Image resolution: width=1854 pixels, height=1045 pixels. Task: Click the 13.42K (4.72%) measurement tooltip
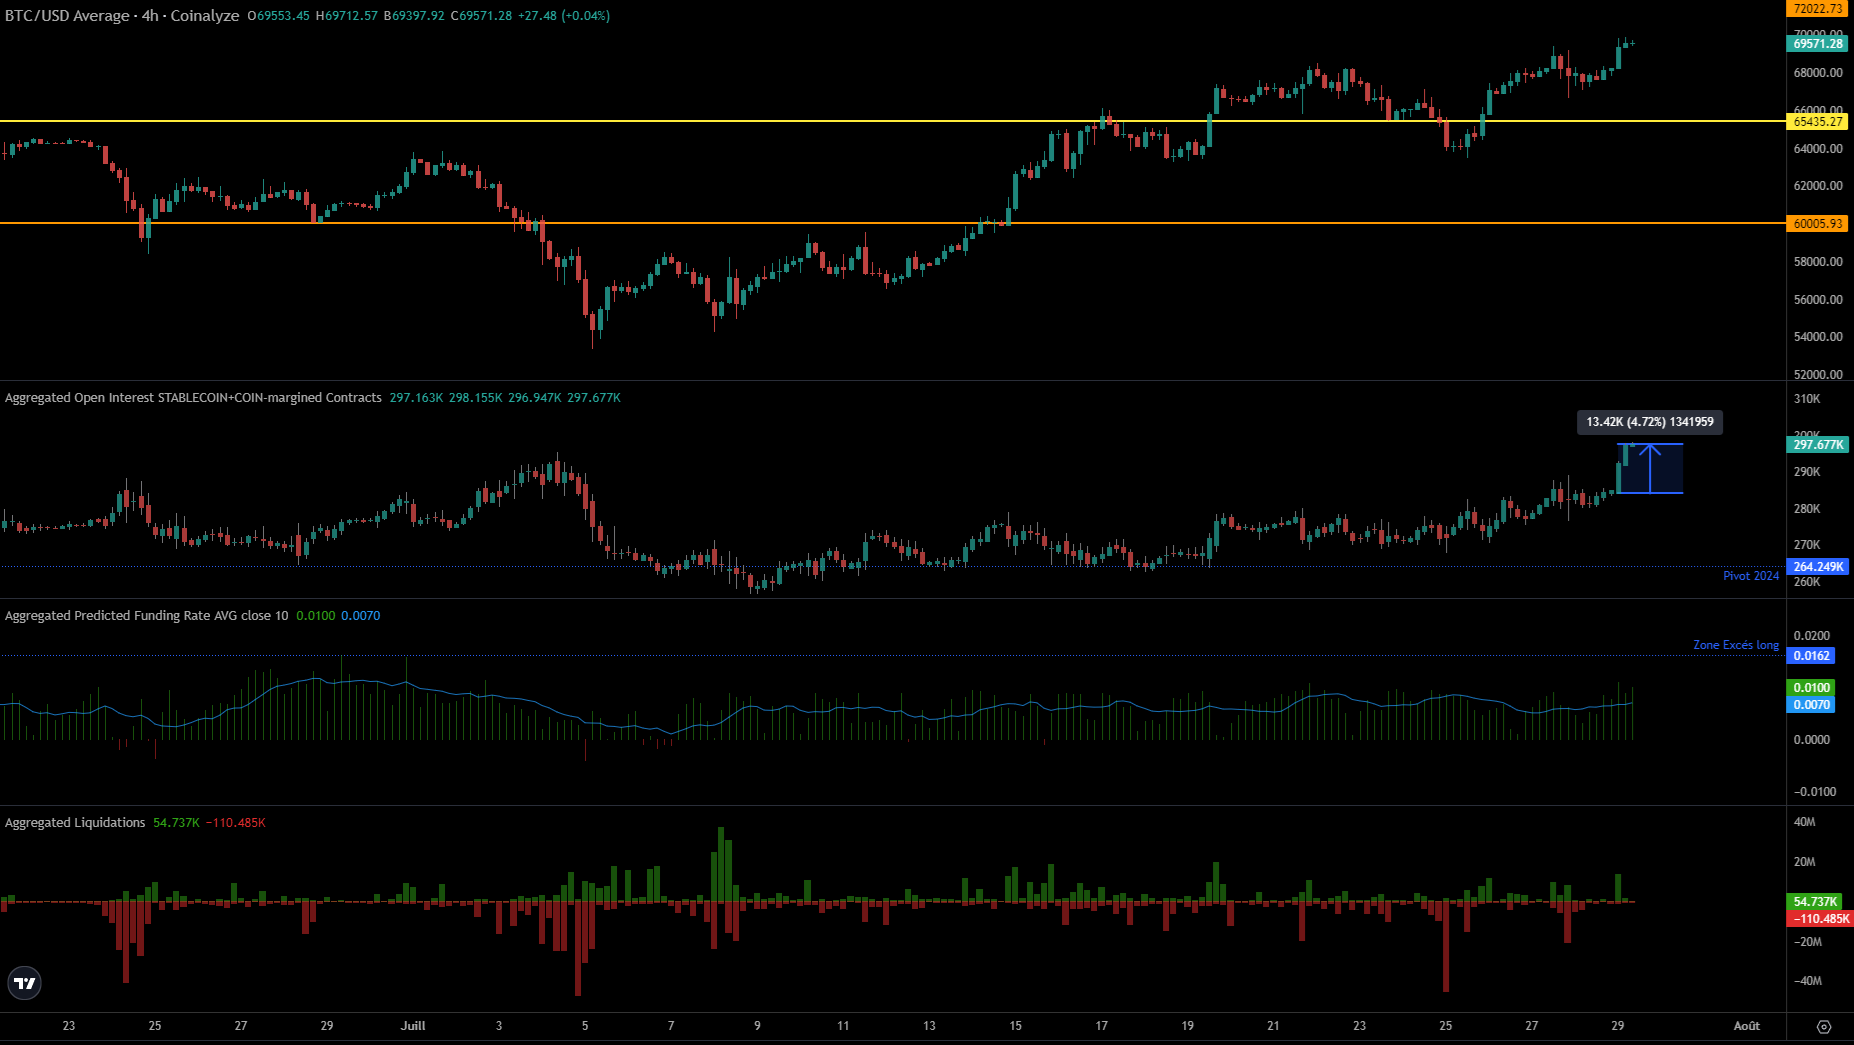[1649, 422]
